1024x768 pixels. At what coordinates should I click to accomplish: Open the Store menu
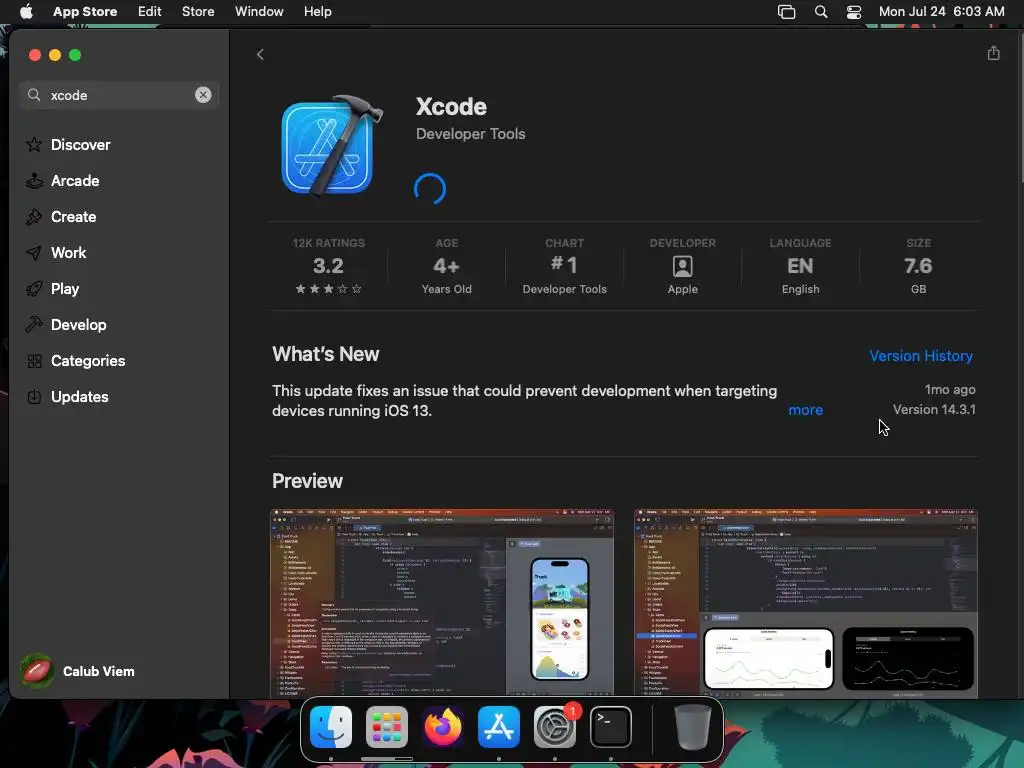198,12
